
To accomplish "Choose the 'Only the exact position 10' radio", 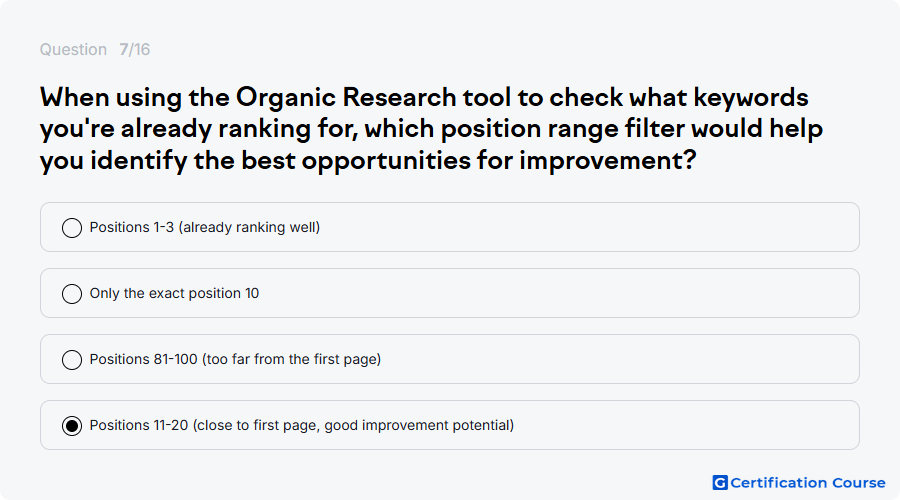I will [72, 294].
